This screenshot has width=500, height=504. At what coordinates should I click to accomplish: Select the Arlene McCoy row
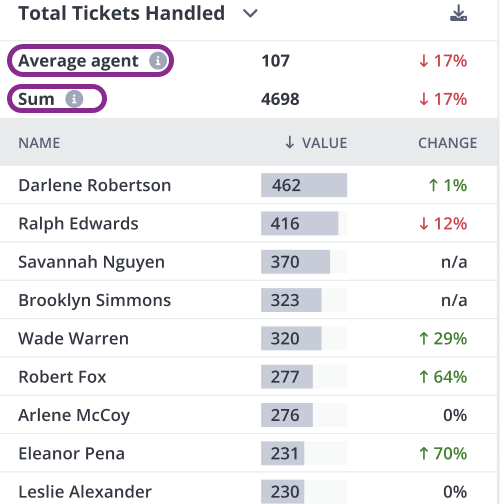click(x=248, y=415)
